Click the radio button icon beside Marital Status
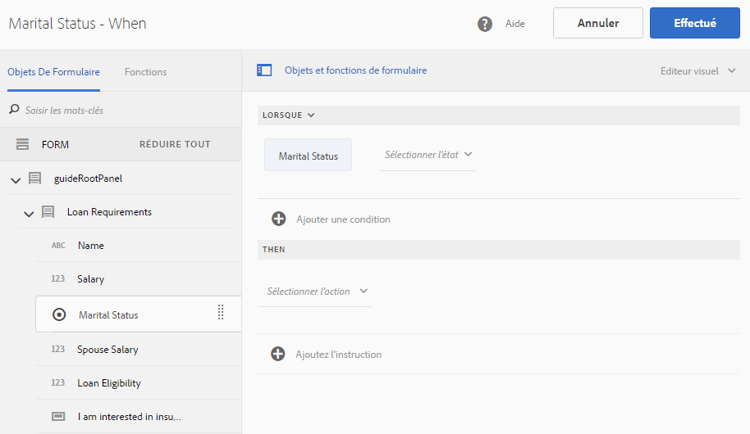This screenshot has width=750, height=434. point(59,314)
